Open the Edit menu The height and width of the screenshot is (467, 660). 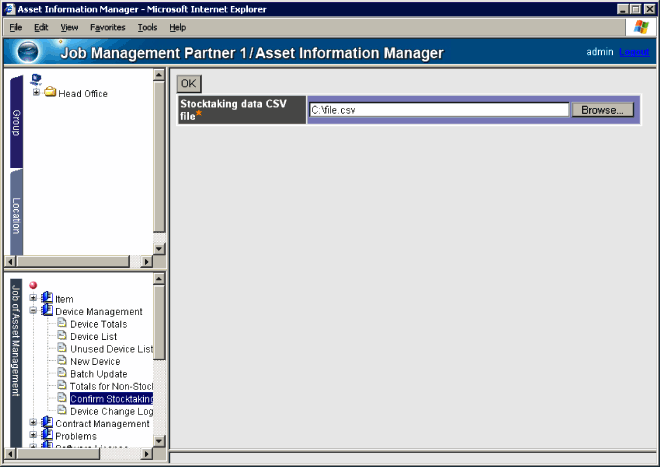point(41,27)
